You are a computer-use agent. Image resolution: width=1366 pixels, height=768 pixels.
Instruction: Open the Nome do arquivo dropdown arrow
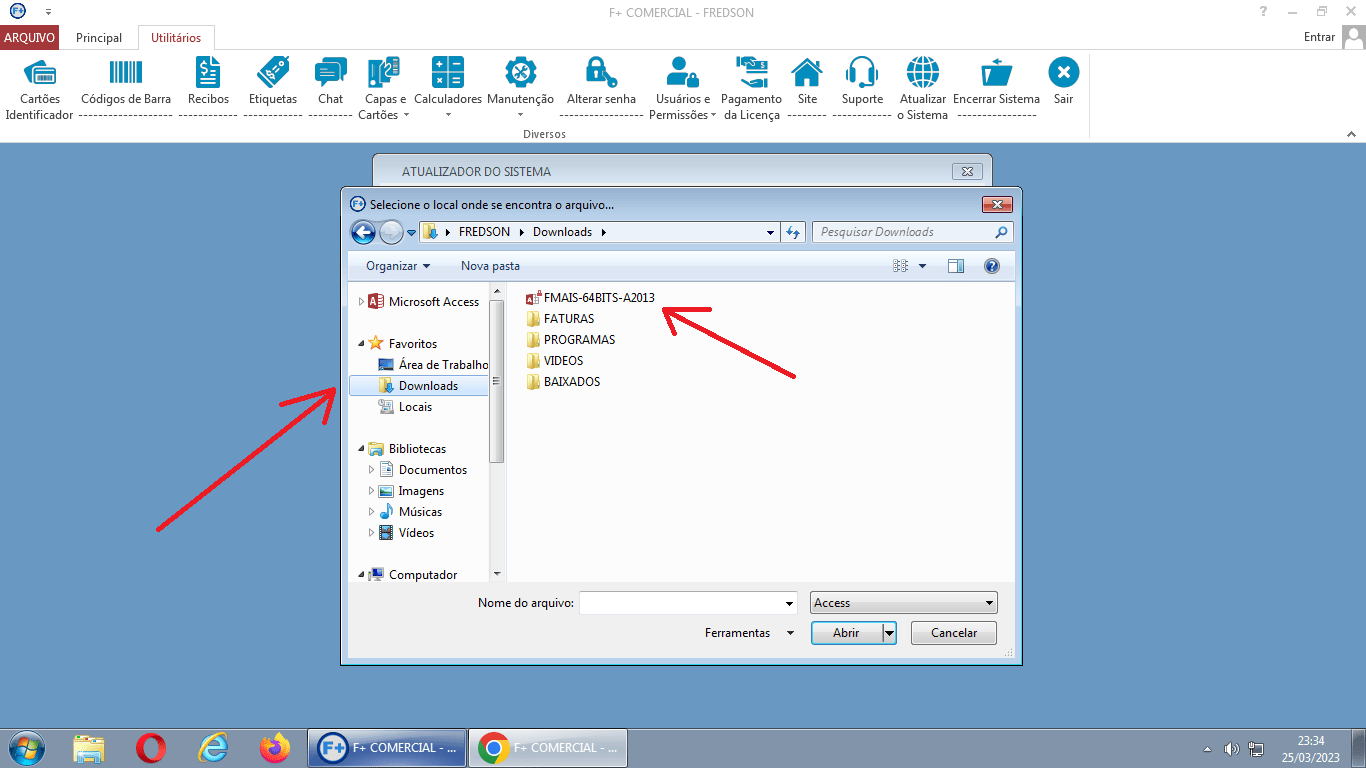click(789, 603)
